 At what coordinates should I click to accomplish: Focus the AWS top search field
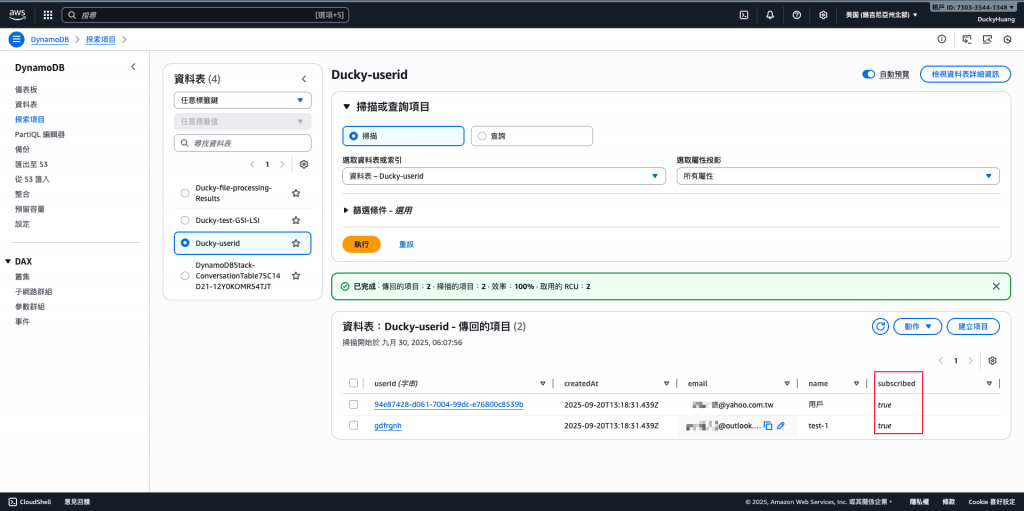(x=205, y=14)
